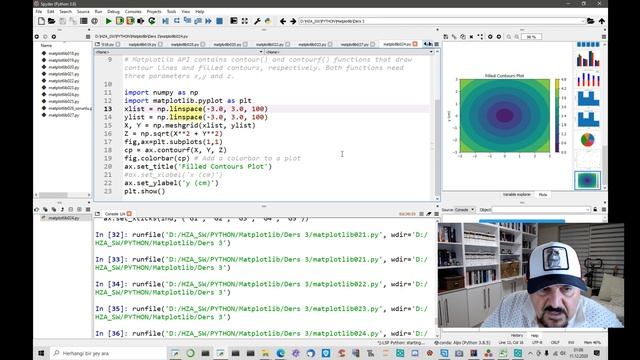This screenshot has width=640, height=360.
Task: Open Microsoft Edge from the taskbar
Action: (x=280, y=353)
